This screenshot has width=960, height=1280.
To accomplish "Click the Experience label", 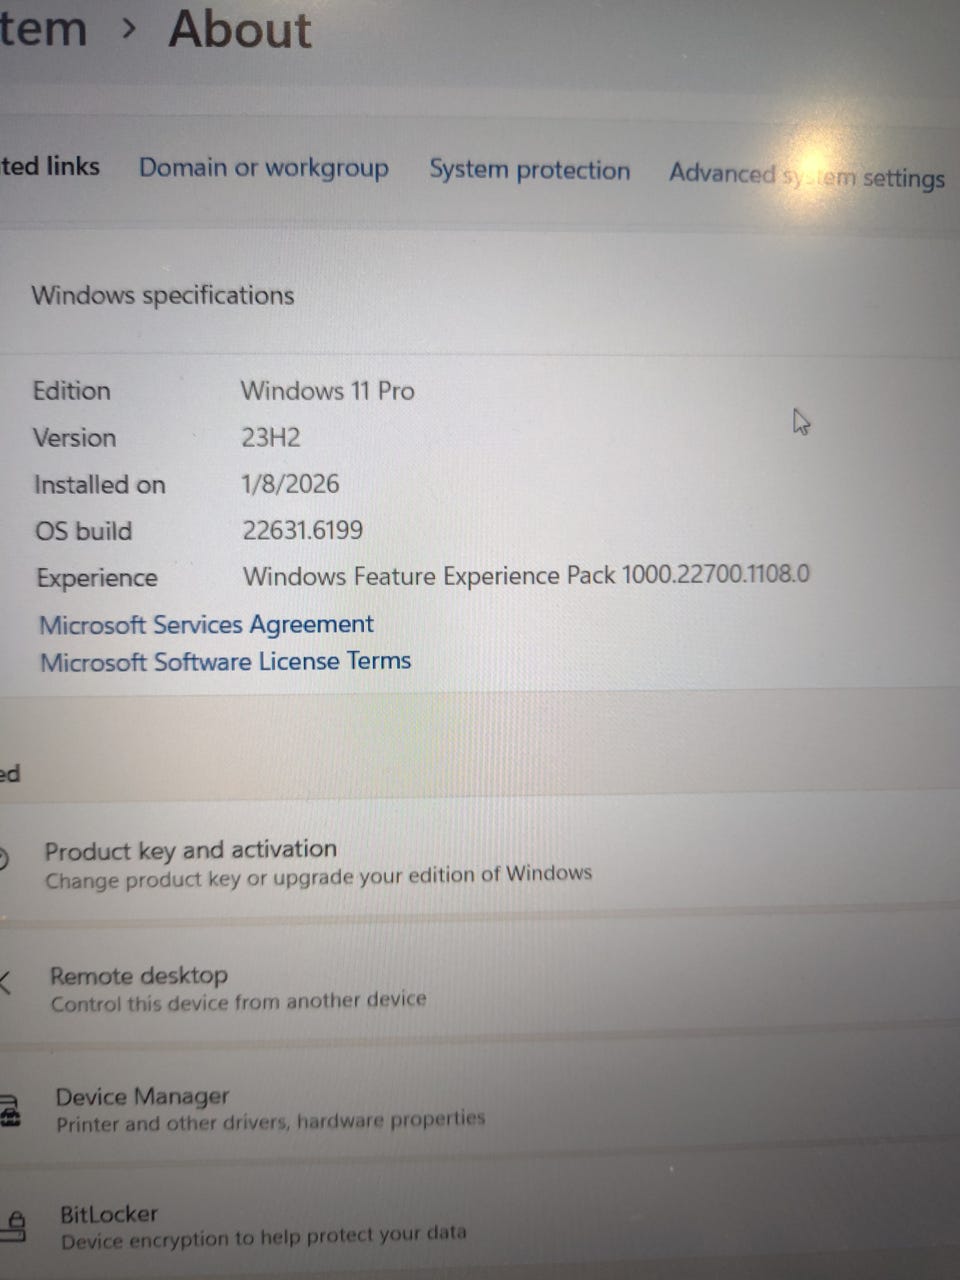I will (x=97, y=578).
